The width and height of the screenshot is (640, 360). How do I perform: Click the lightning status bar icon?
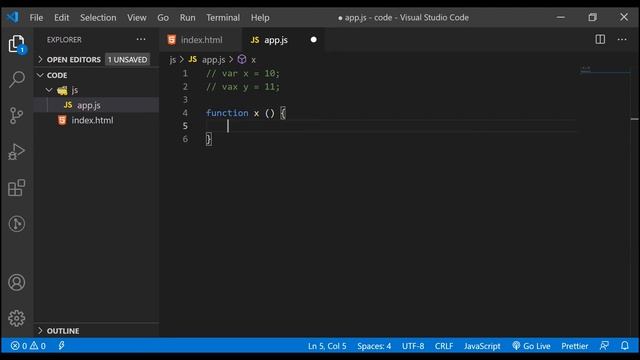click(x=61, y=346)
